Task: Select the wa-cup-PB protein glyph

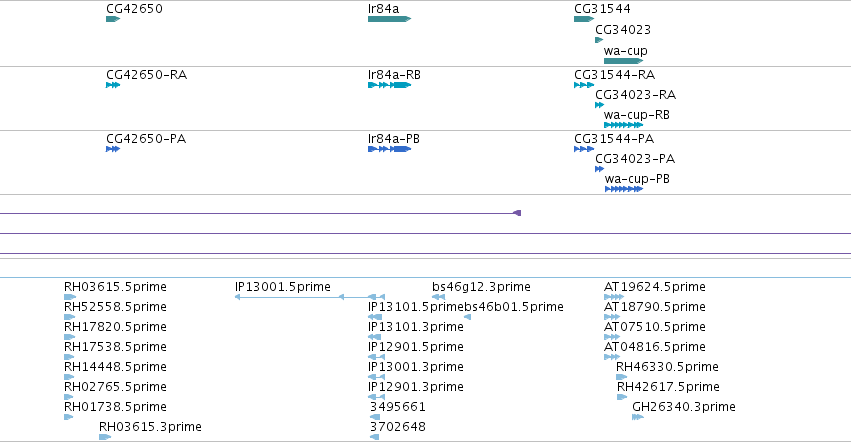Action: pyautogui.click(x=624, y=189)
